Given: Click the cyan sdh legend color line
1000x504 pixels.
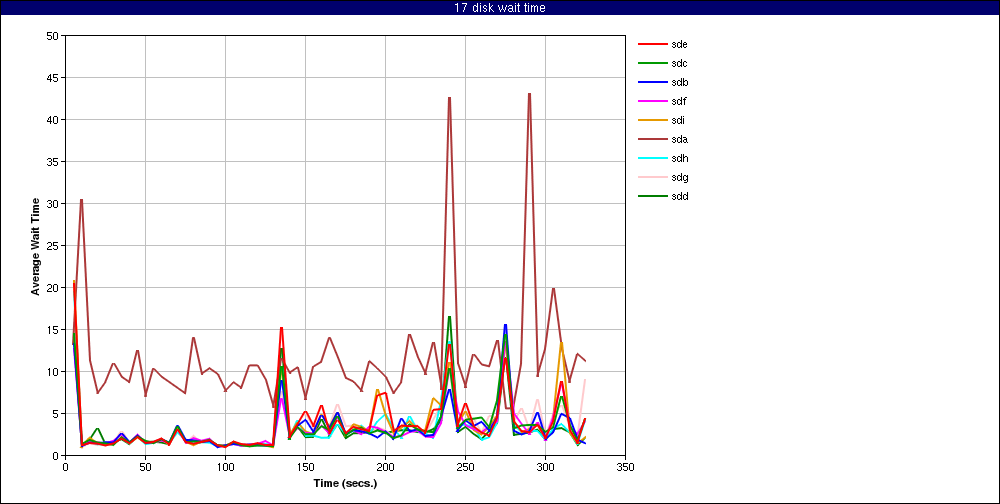Looking at the screenshot, I should point(651,158).
